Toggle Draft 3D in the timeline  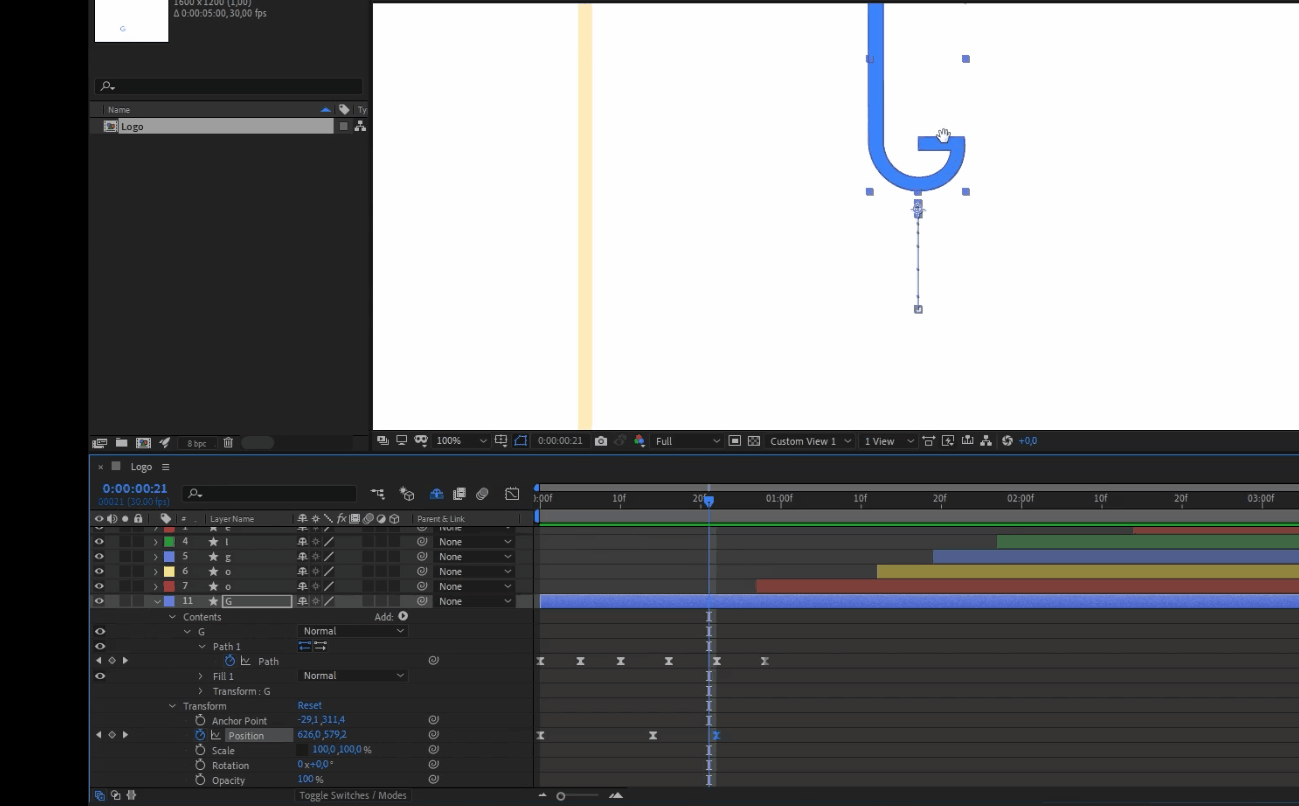[x=407, y=494]
